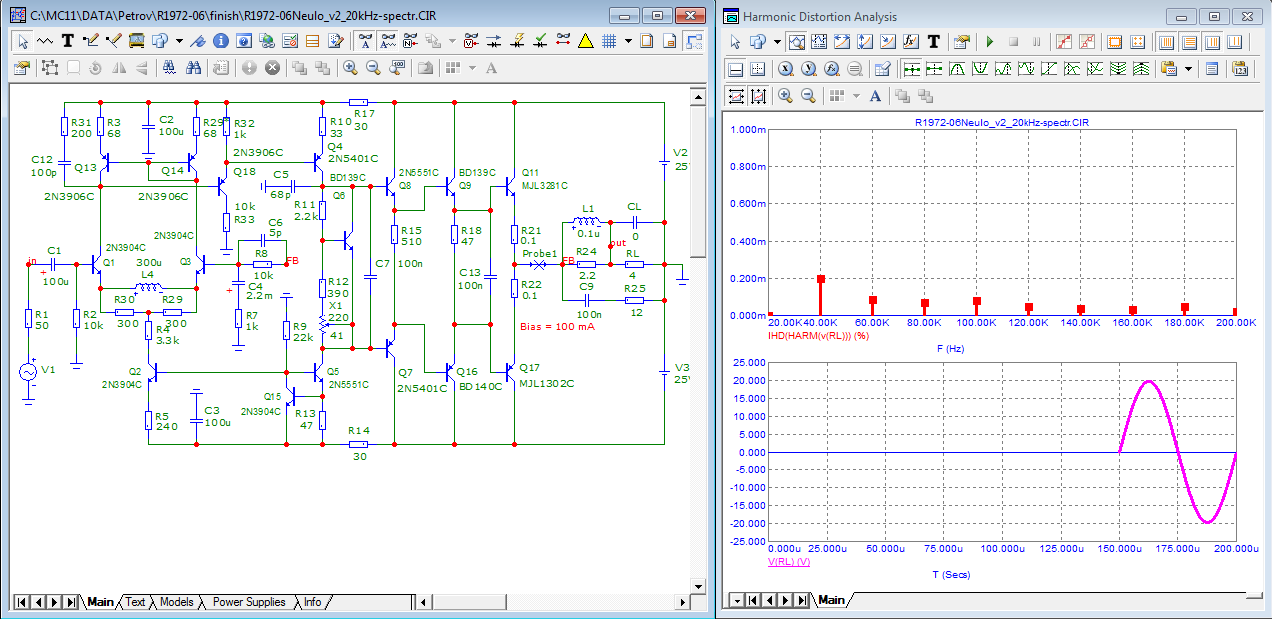
Task: Select the Text mode tool in schematic toolbar
Action: click(x=68, y=41)
